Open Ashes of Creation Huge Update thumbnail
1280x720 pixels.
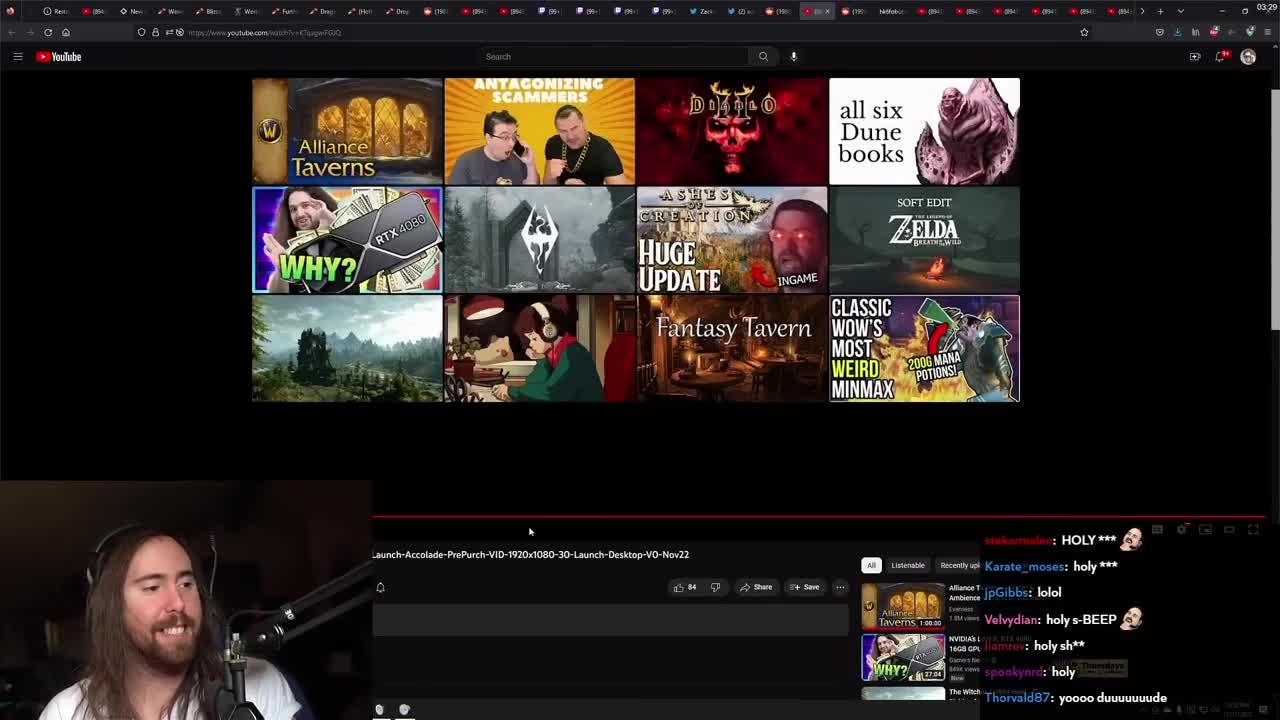coord(732,240)
